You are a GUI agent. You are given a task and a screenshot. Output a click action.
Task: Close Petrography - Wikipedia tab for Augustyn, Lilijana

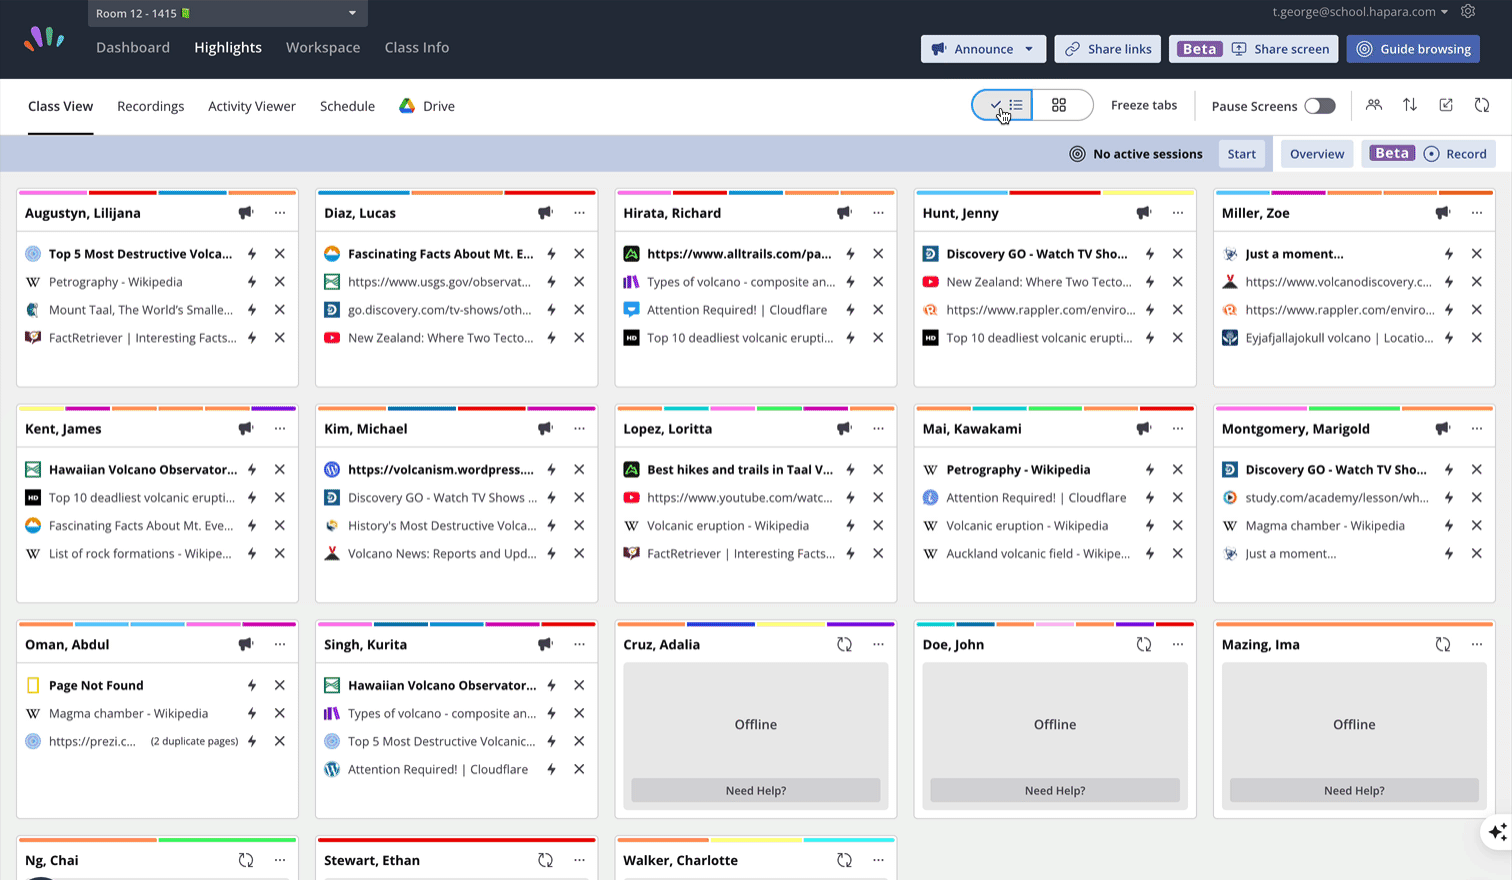[280, 282]
